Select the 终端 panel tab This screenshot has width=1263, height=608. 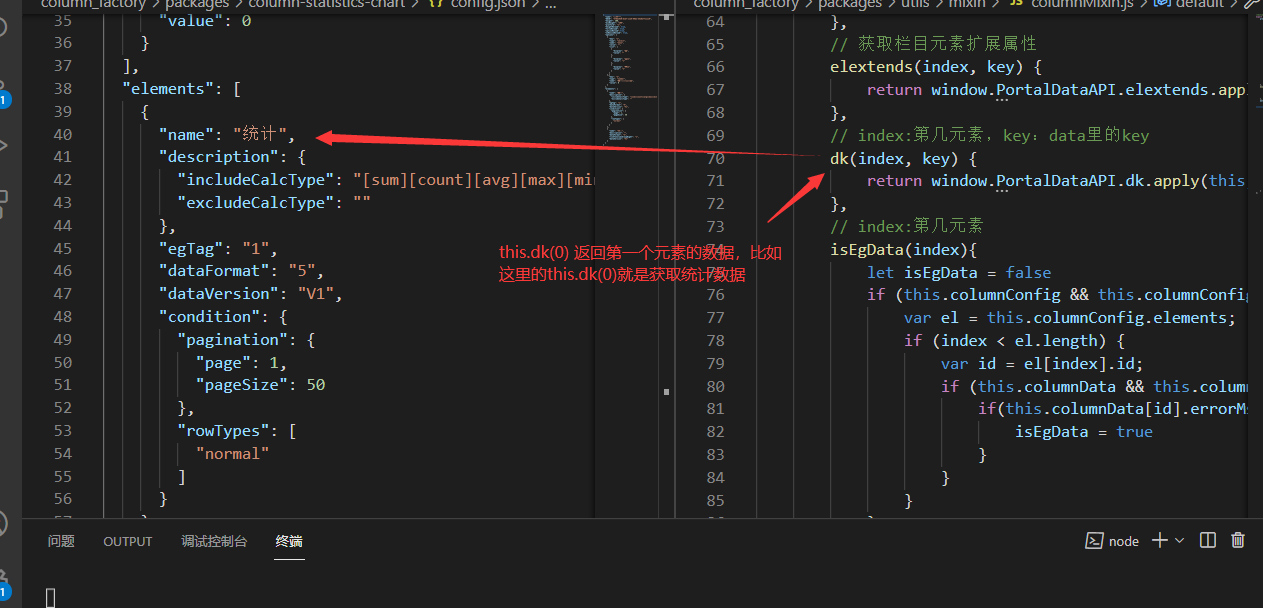(289, 541)
